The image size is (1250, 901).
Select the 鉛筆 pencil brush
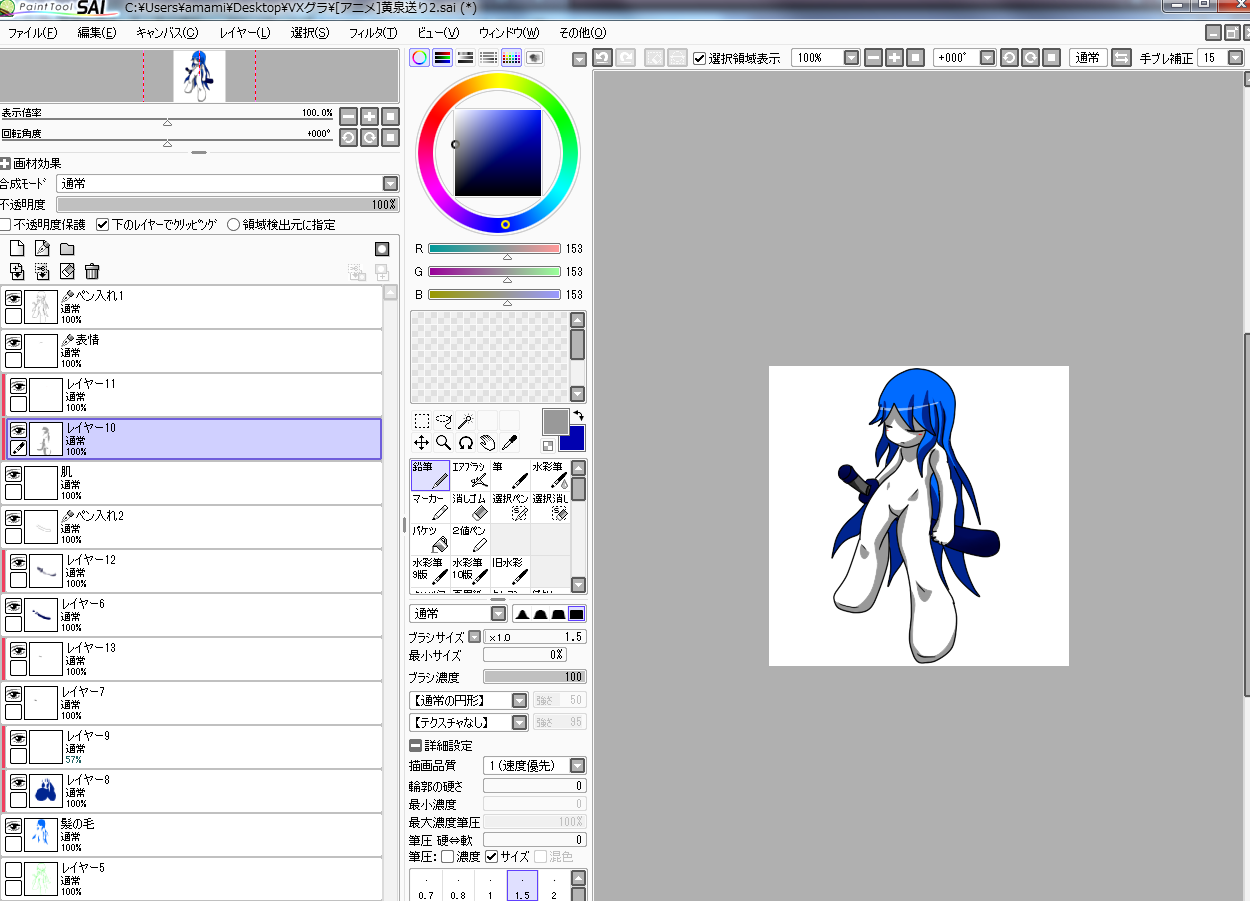pos(430,475)
